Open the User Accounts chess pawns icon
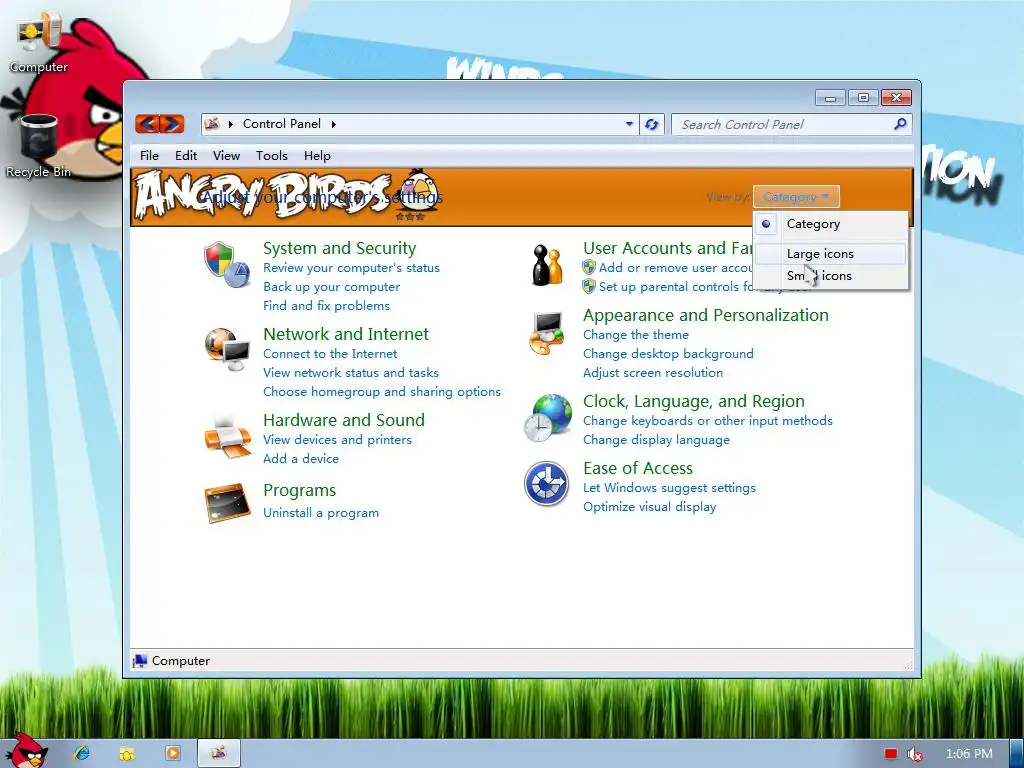This screenshot has width=1024, height=768. 547,264
